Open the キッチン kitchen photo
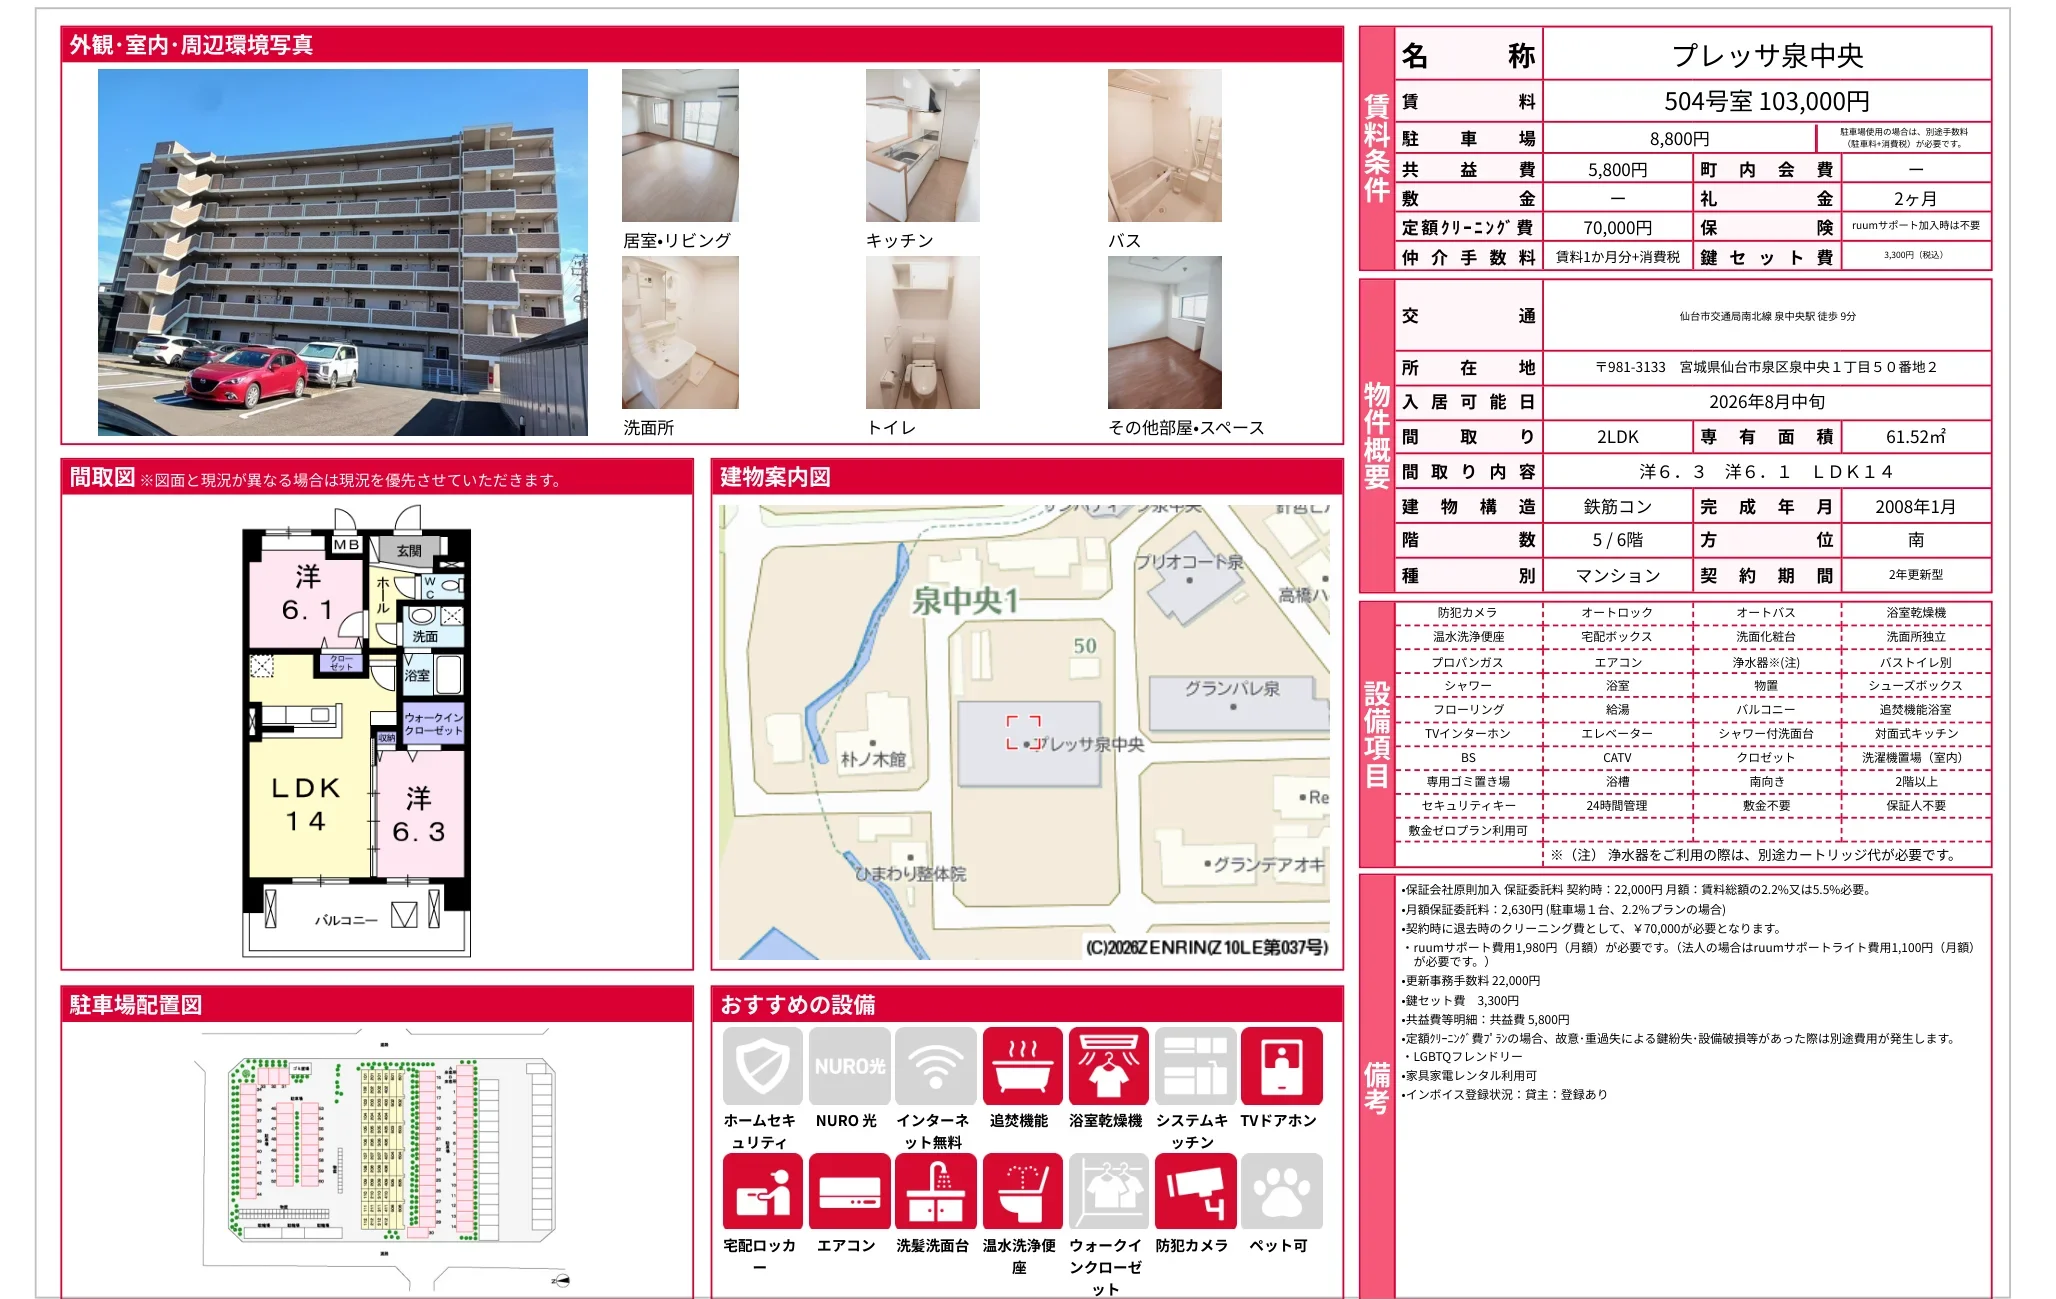2056x1299 pixels. pos(923,145)
